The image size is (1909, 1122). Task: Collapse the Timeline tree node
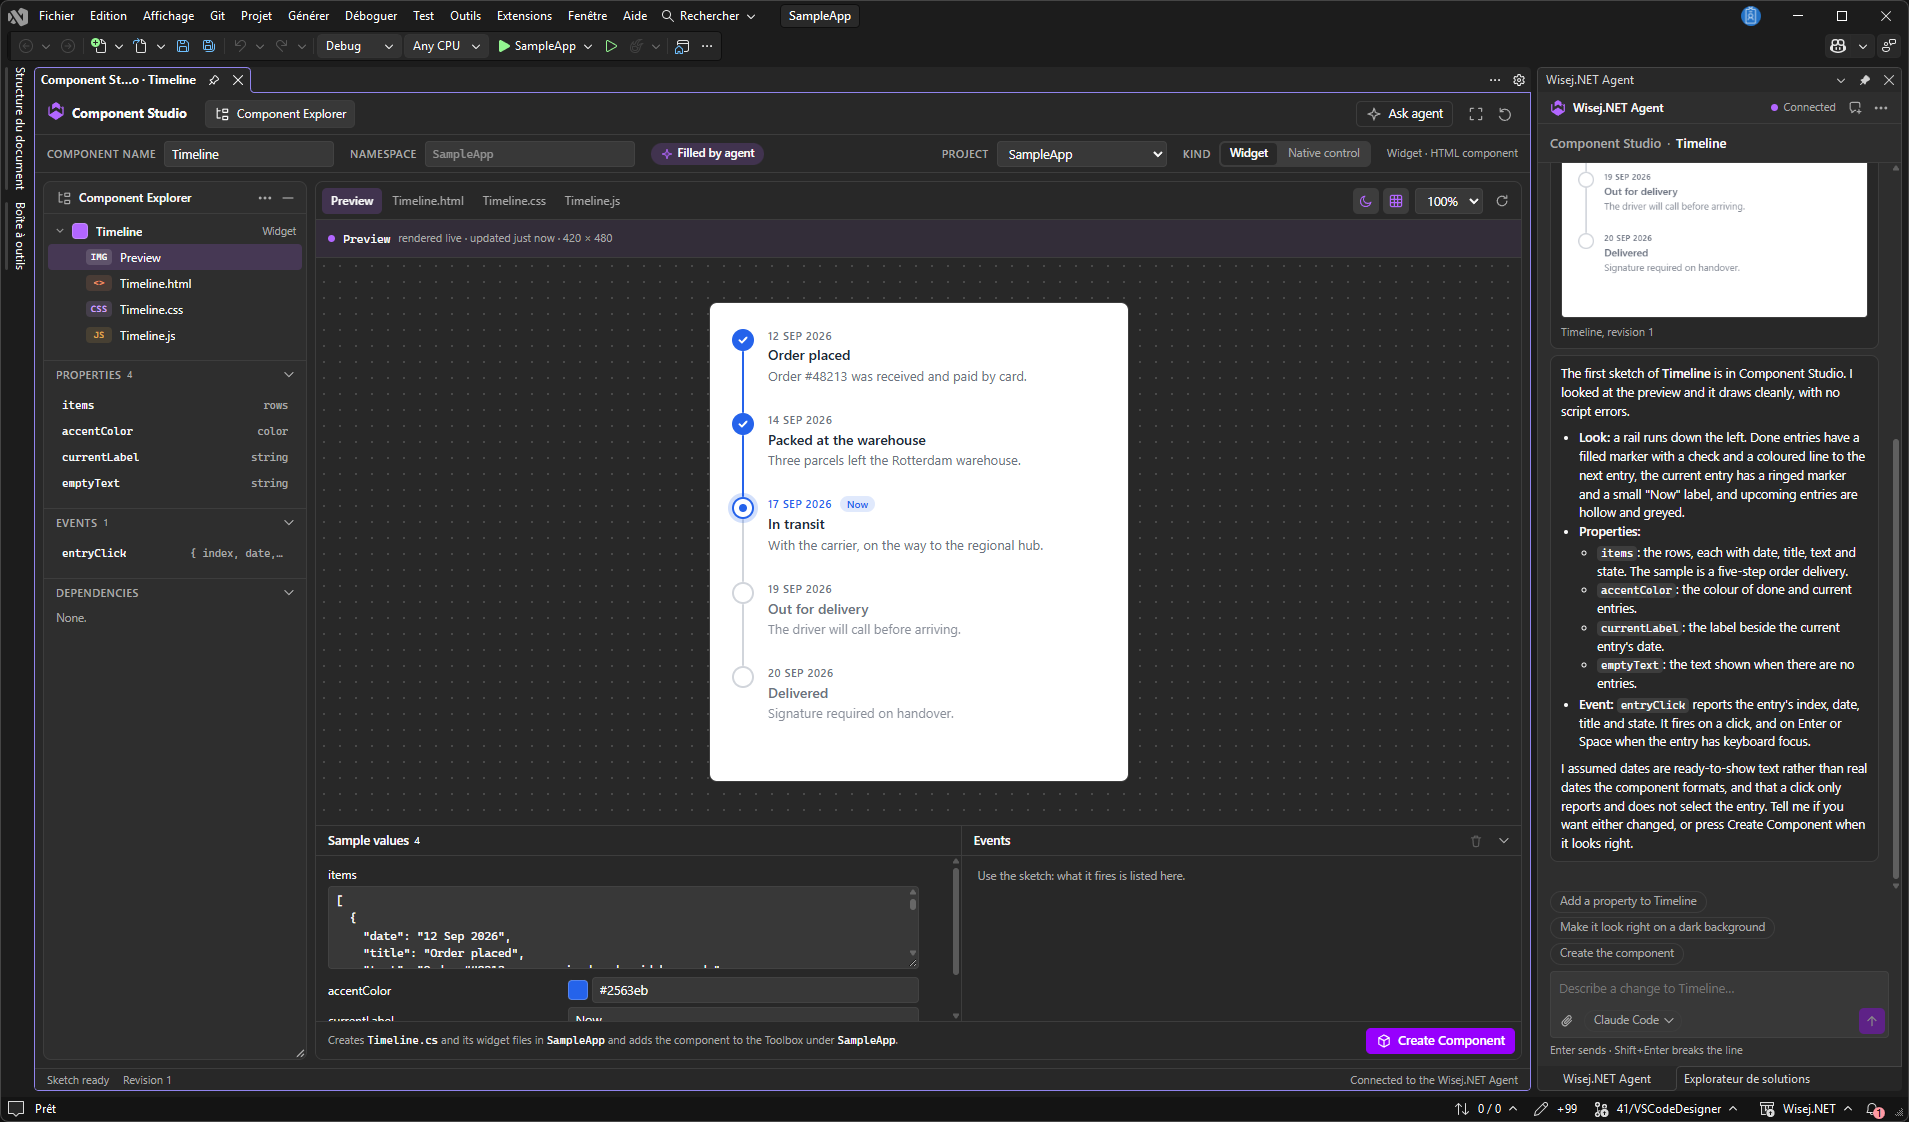click(x=60, y=231)
